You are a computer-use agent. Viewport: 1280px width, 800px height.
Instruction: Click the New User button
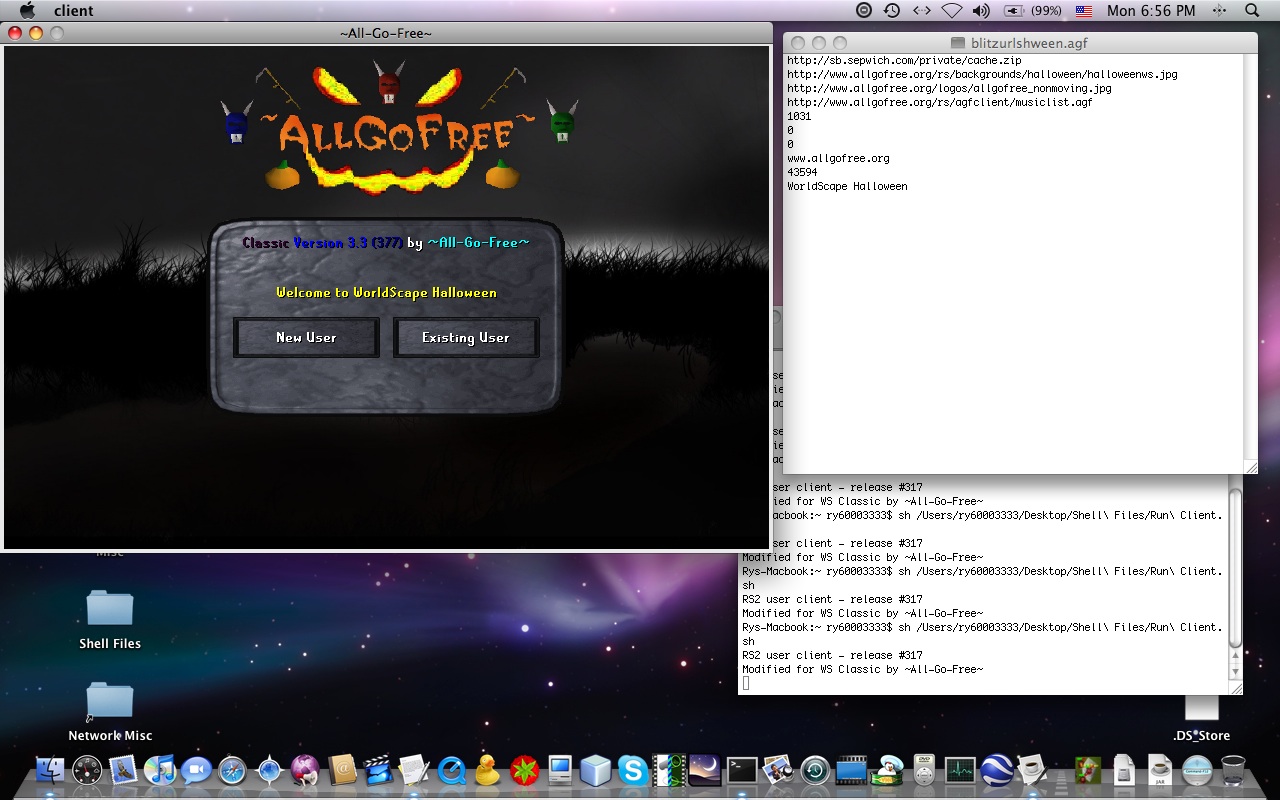click(306, 338)
